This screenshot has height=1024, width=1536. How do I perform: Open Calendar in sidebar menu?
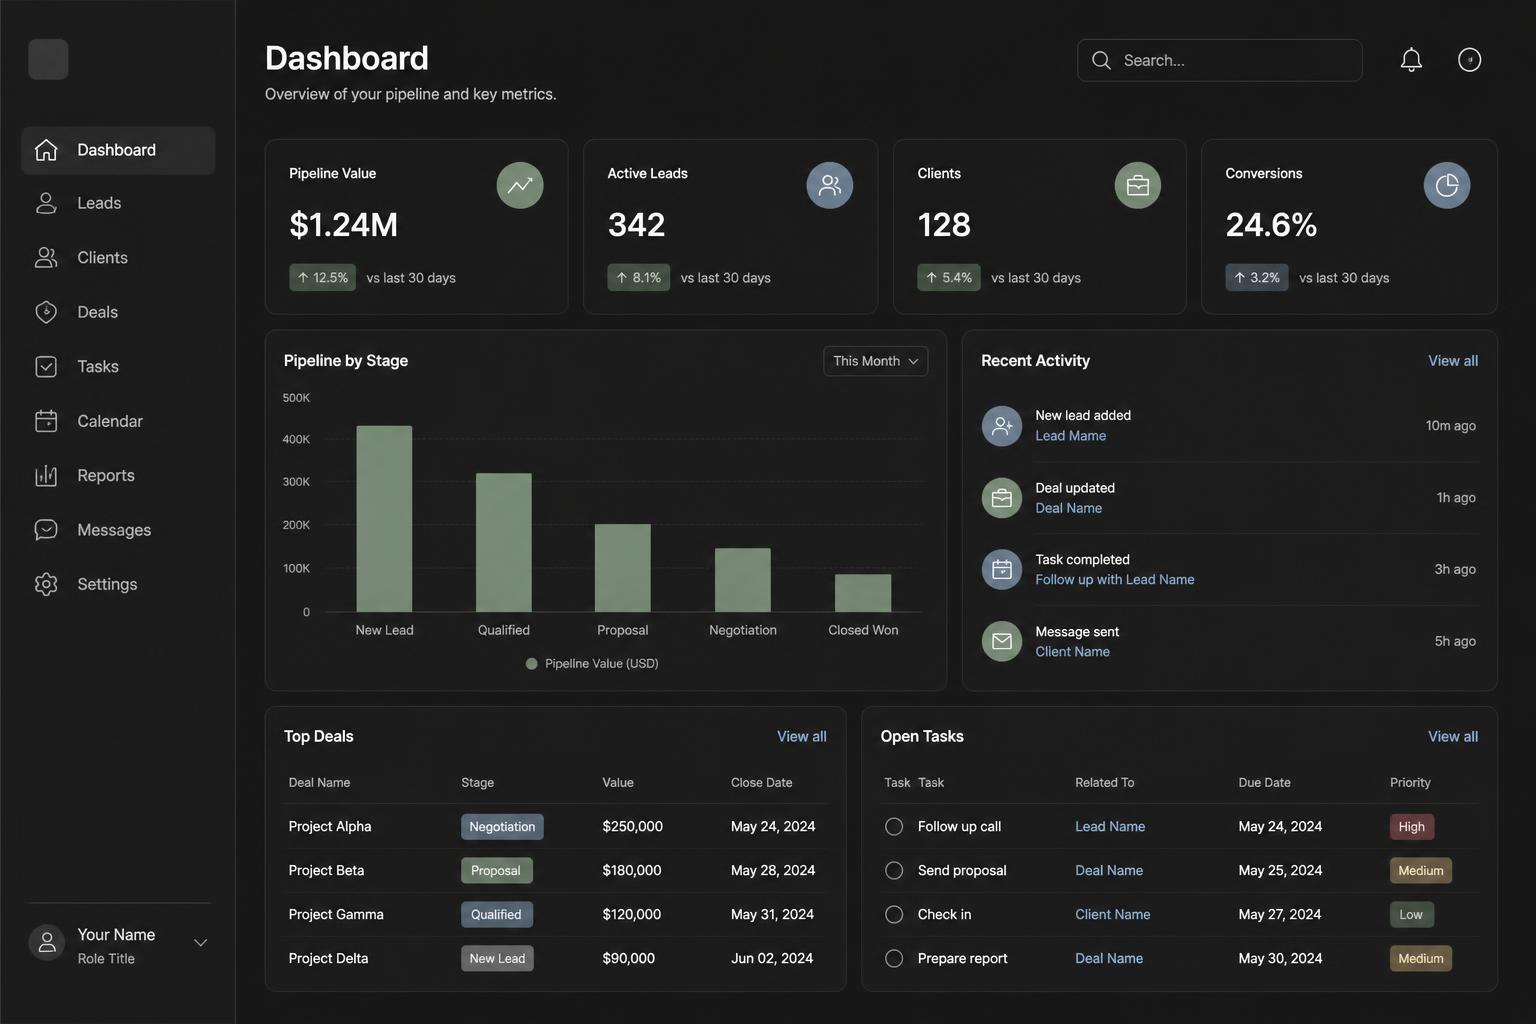point(118,421)
